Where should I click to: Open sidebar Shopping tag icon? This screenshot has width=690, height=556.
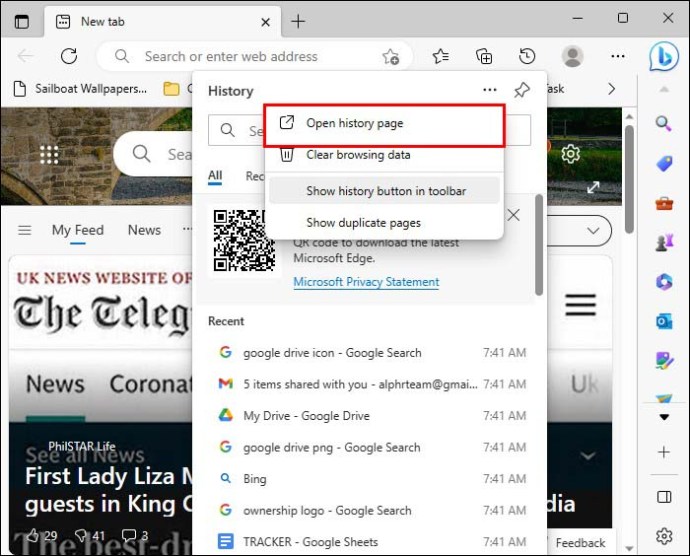pyautogui.click(x=664, y=164)
